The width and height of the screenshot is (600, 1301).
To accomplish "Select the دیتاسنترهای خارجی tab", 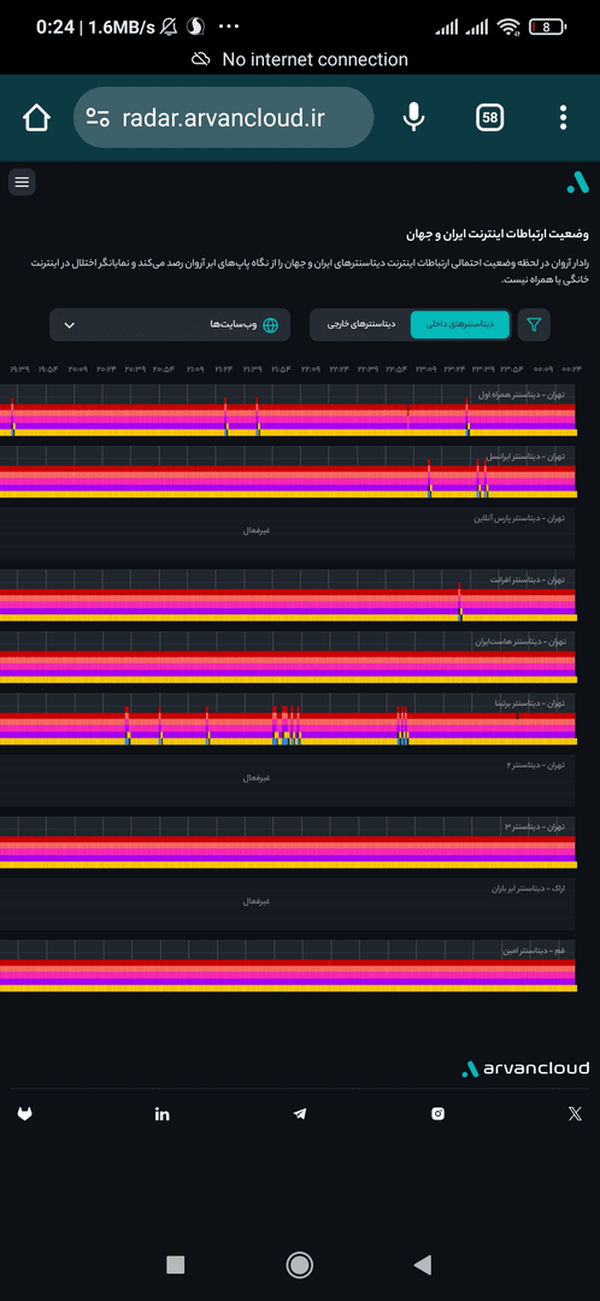I will [361, 324].
